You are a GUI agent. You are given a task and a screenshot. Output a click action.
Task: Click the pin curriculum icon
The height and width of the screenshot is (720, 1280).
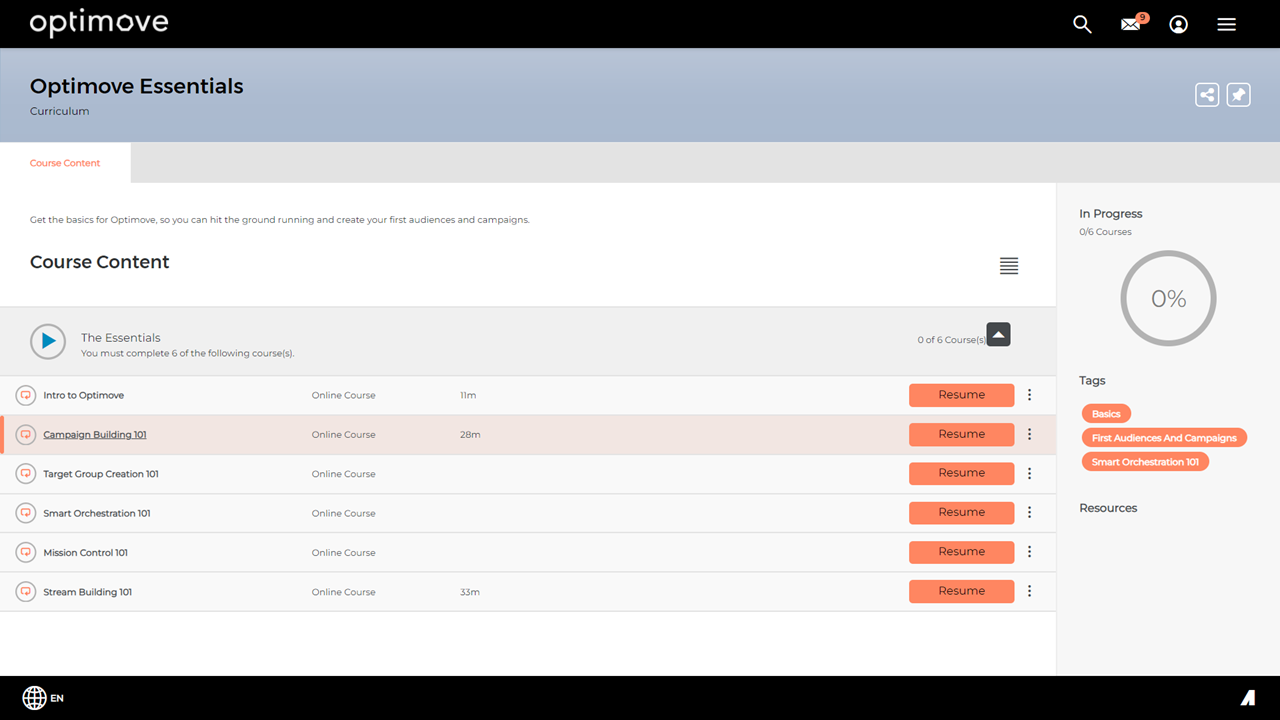(1238, 95)
